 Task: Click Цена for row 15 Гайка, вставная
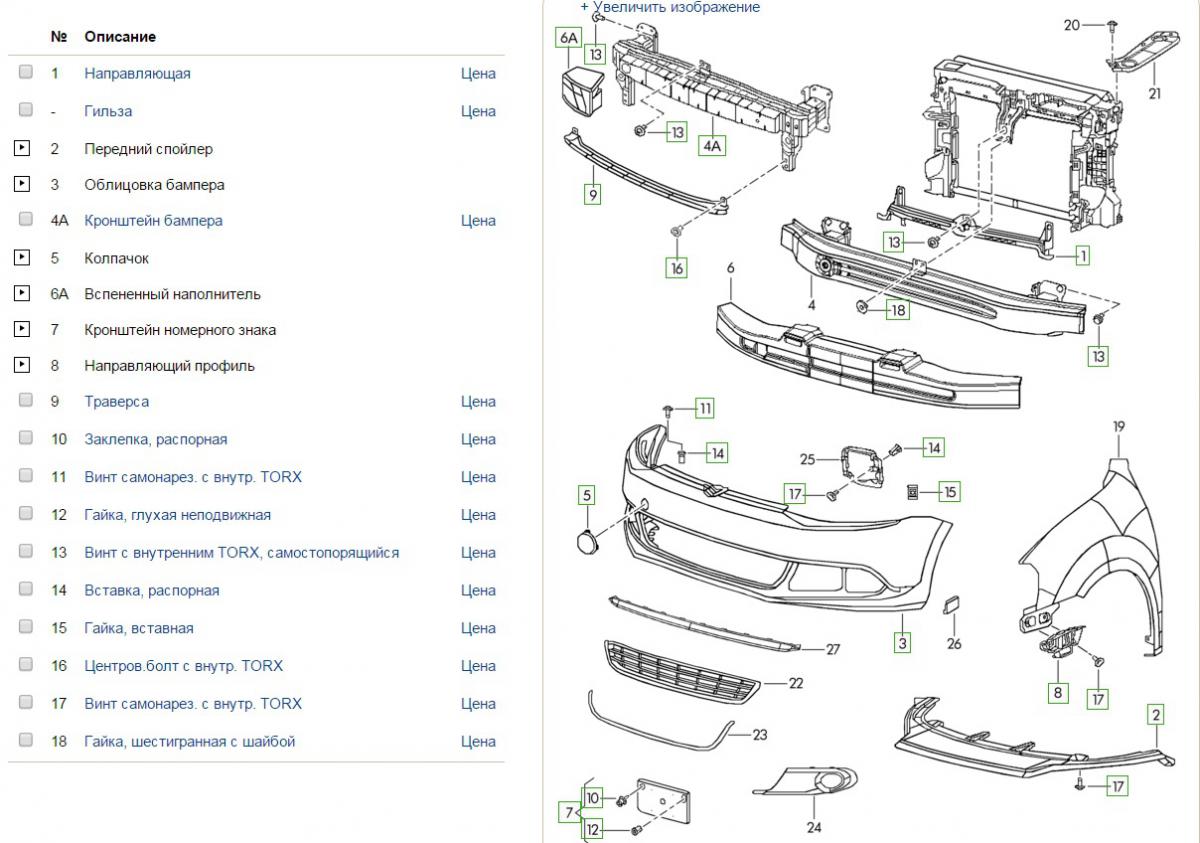click(x=478, y=628)
